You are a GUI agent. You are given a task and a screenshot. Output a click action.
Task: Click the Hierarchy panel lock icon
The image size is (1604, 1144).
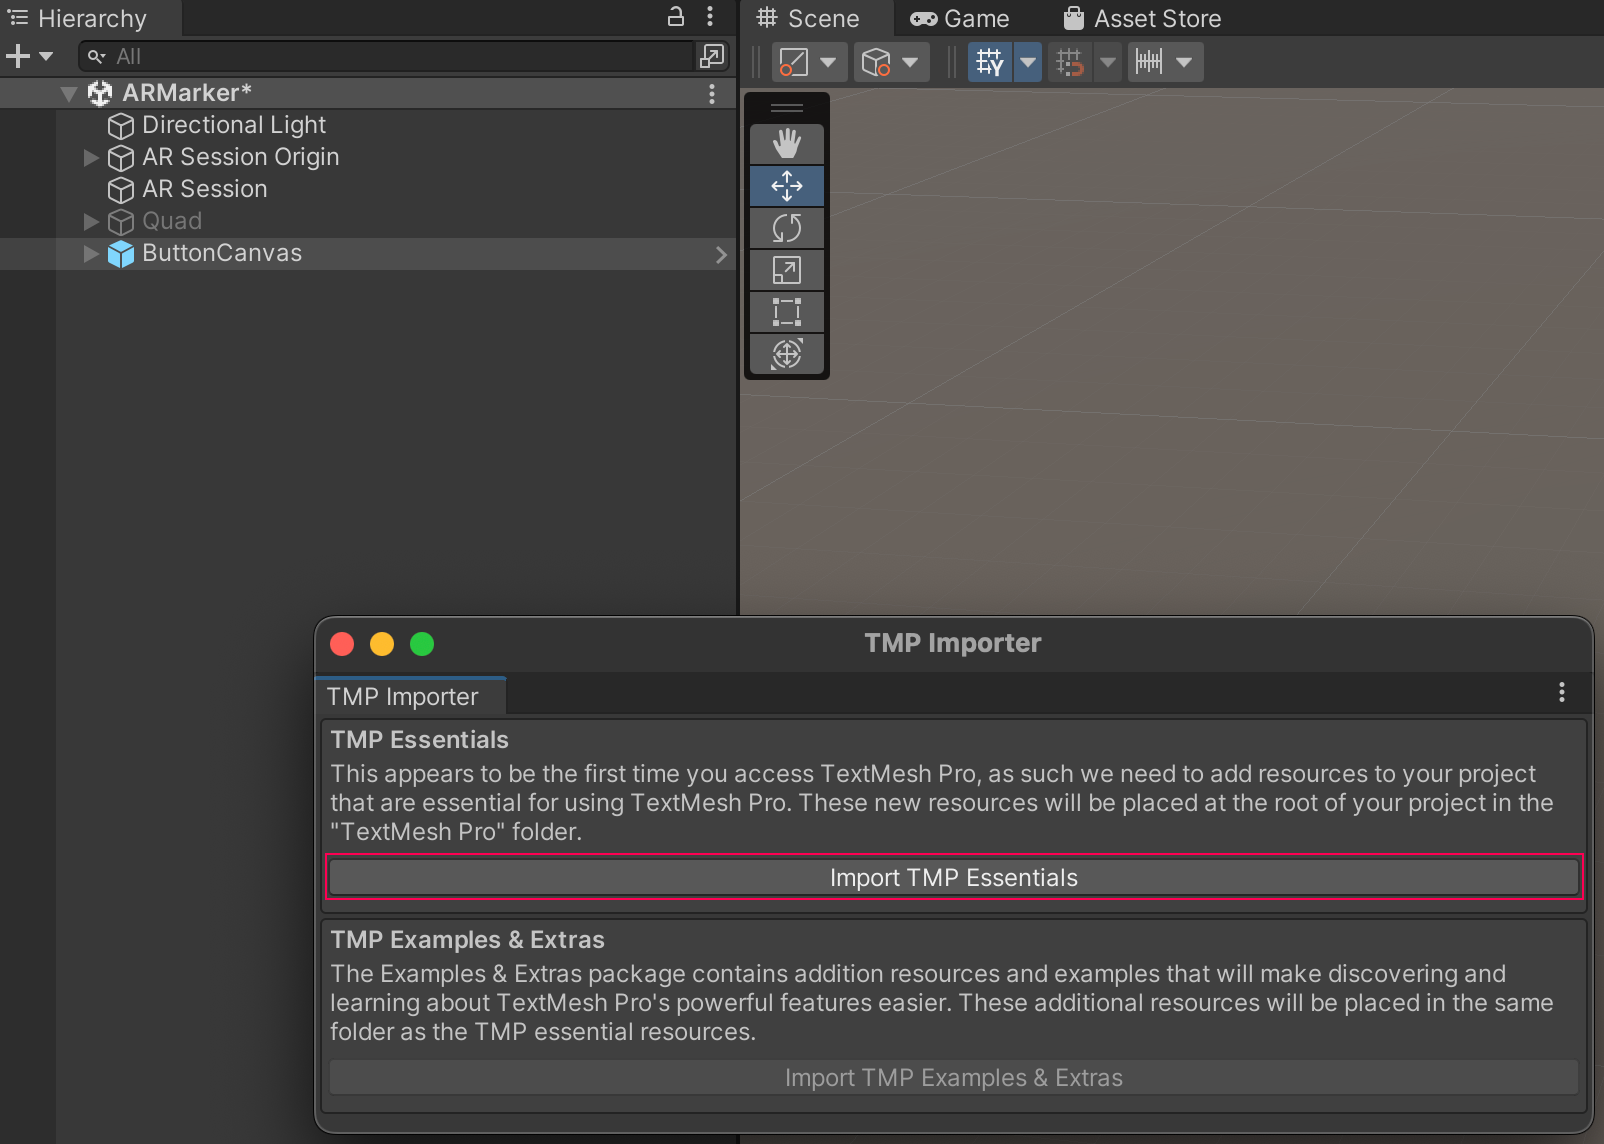[x=676, y=17]
